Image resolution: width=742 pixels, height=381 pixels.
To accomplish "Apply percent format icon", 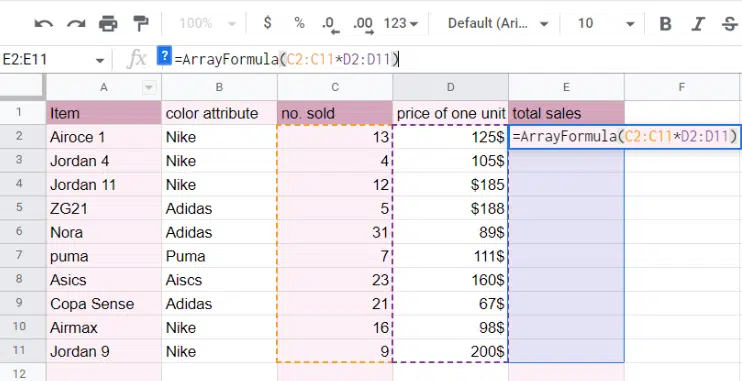I will pos(299,23).
